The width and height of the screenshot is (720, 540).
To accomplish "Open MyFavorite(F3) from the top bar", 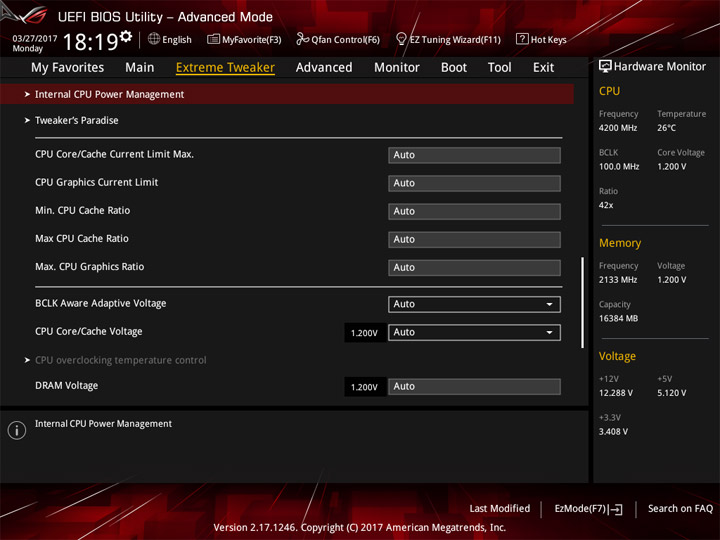I will [244, 39].
